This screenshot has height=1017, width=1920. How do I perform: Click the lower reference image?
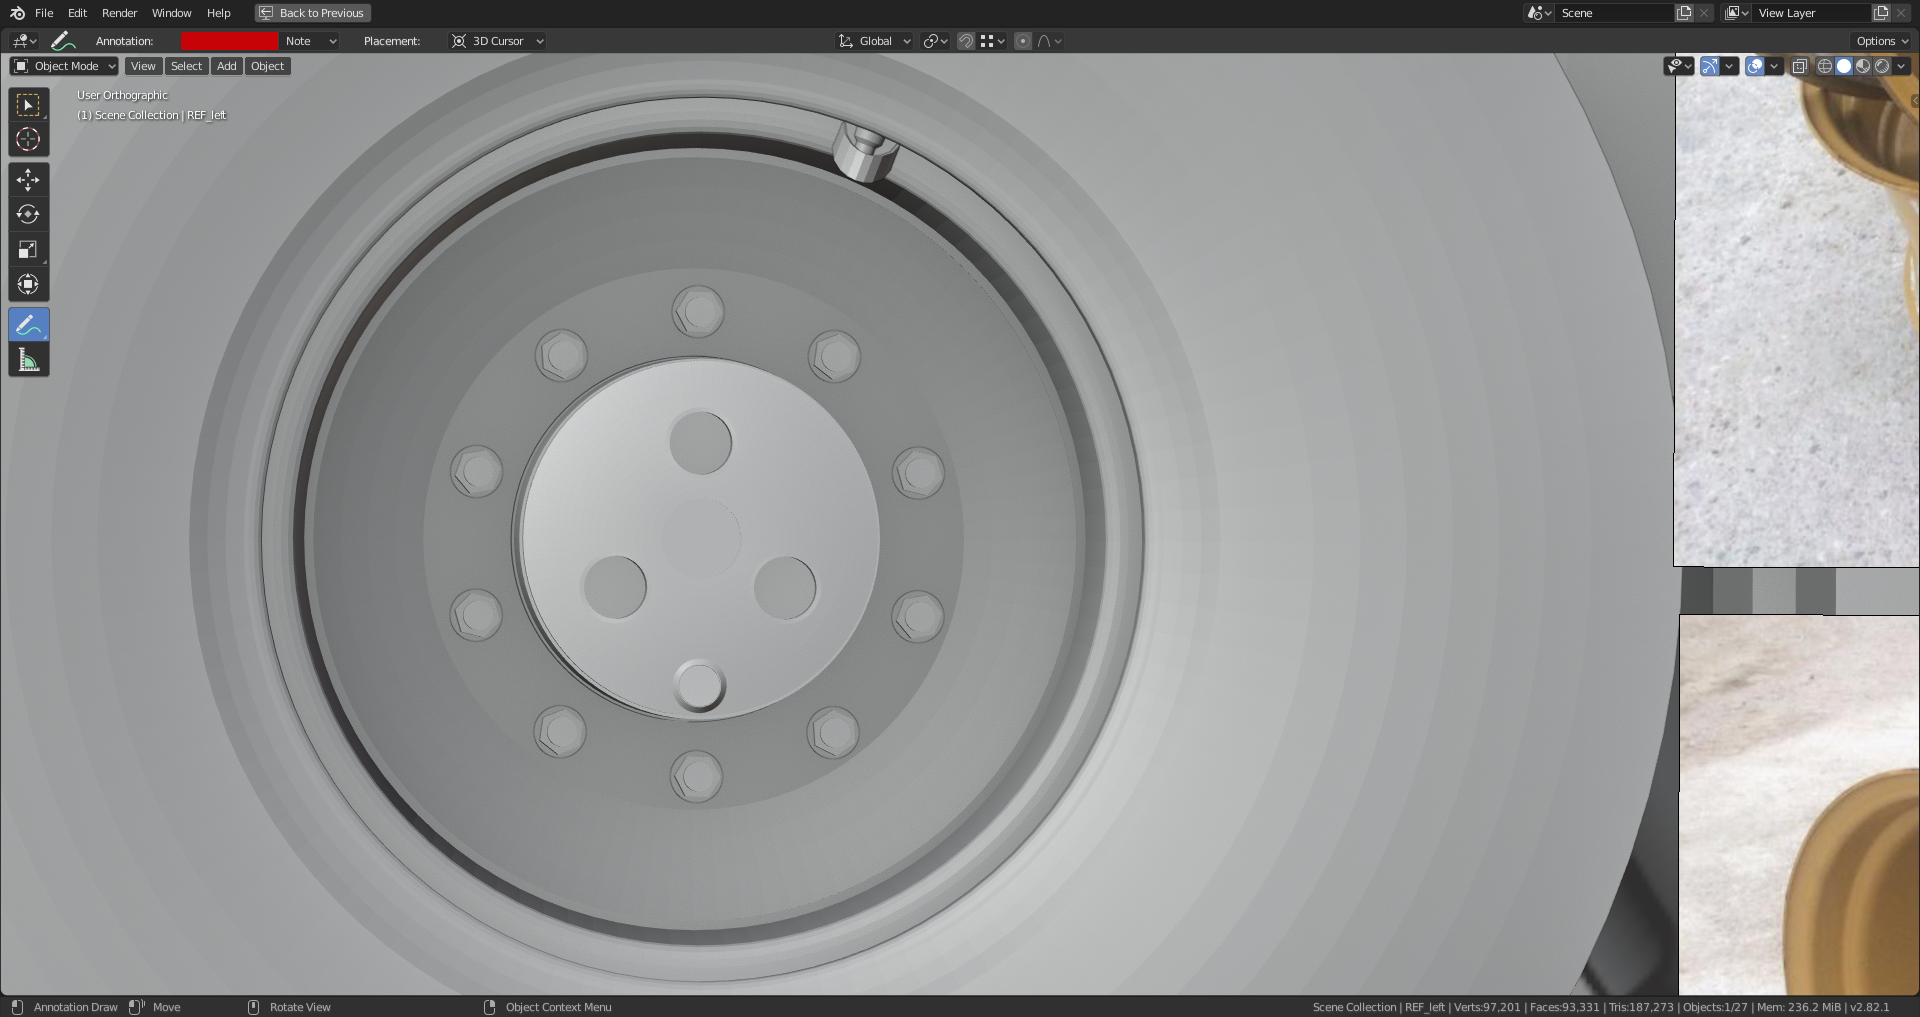coord(1799,805)
